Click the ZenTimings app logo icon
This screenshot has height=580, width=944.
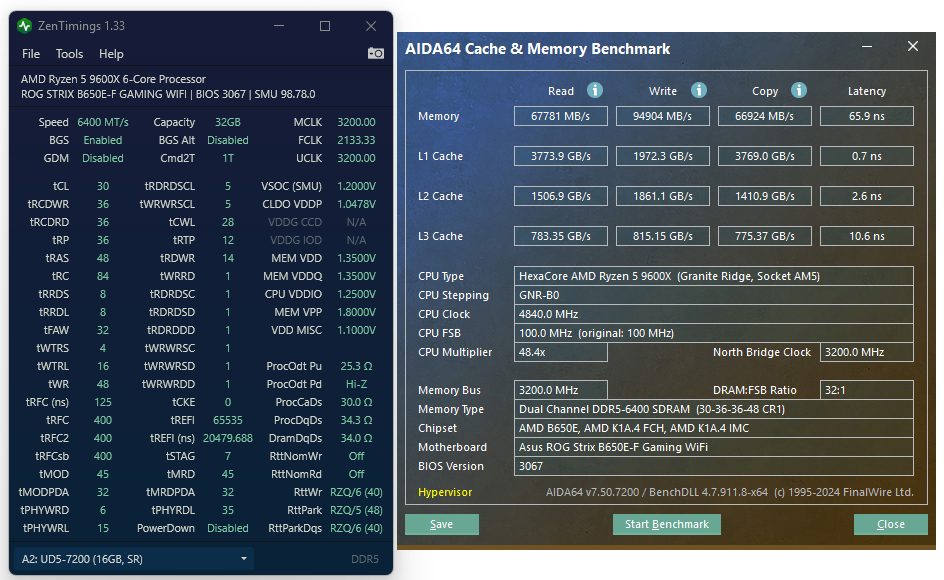pyautogui.click(x=25, y=26)
